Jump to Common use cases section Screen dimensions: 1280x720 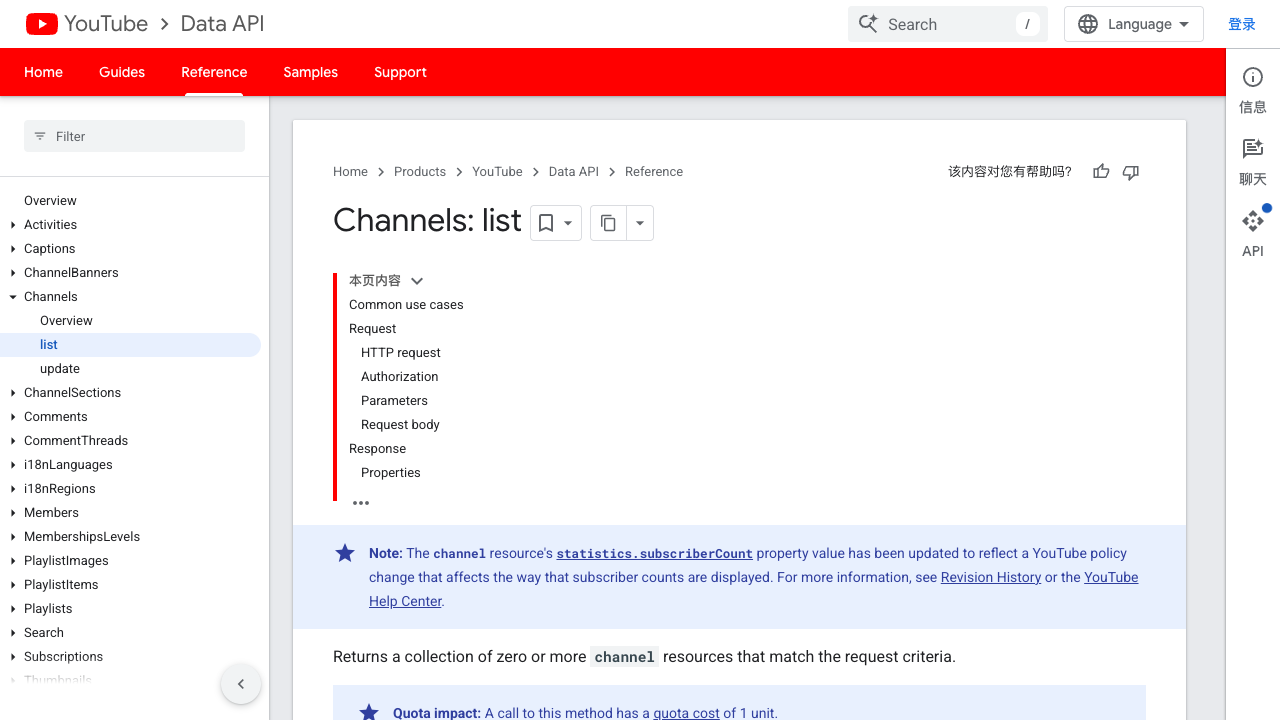tap(406, 305)
